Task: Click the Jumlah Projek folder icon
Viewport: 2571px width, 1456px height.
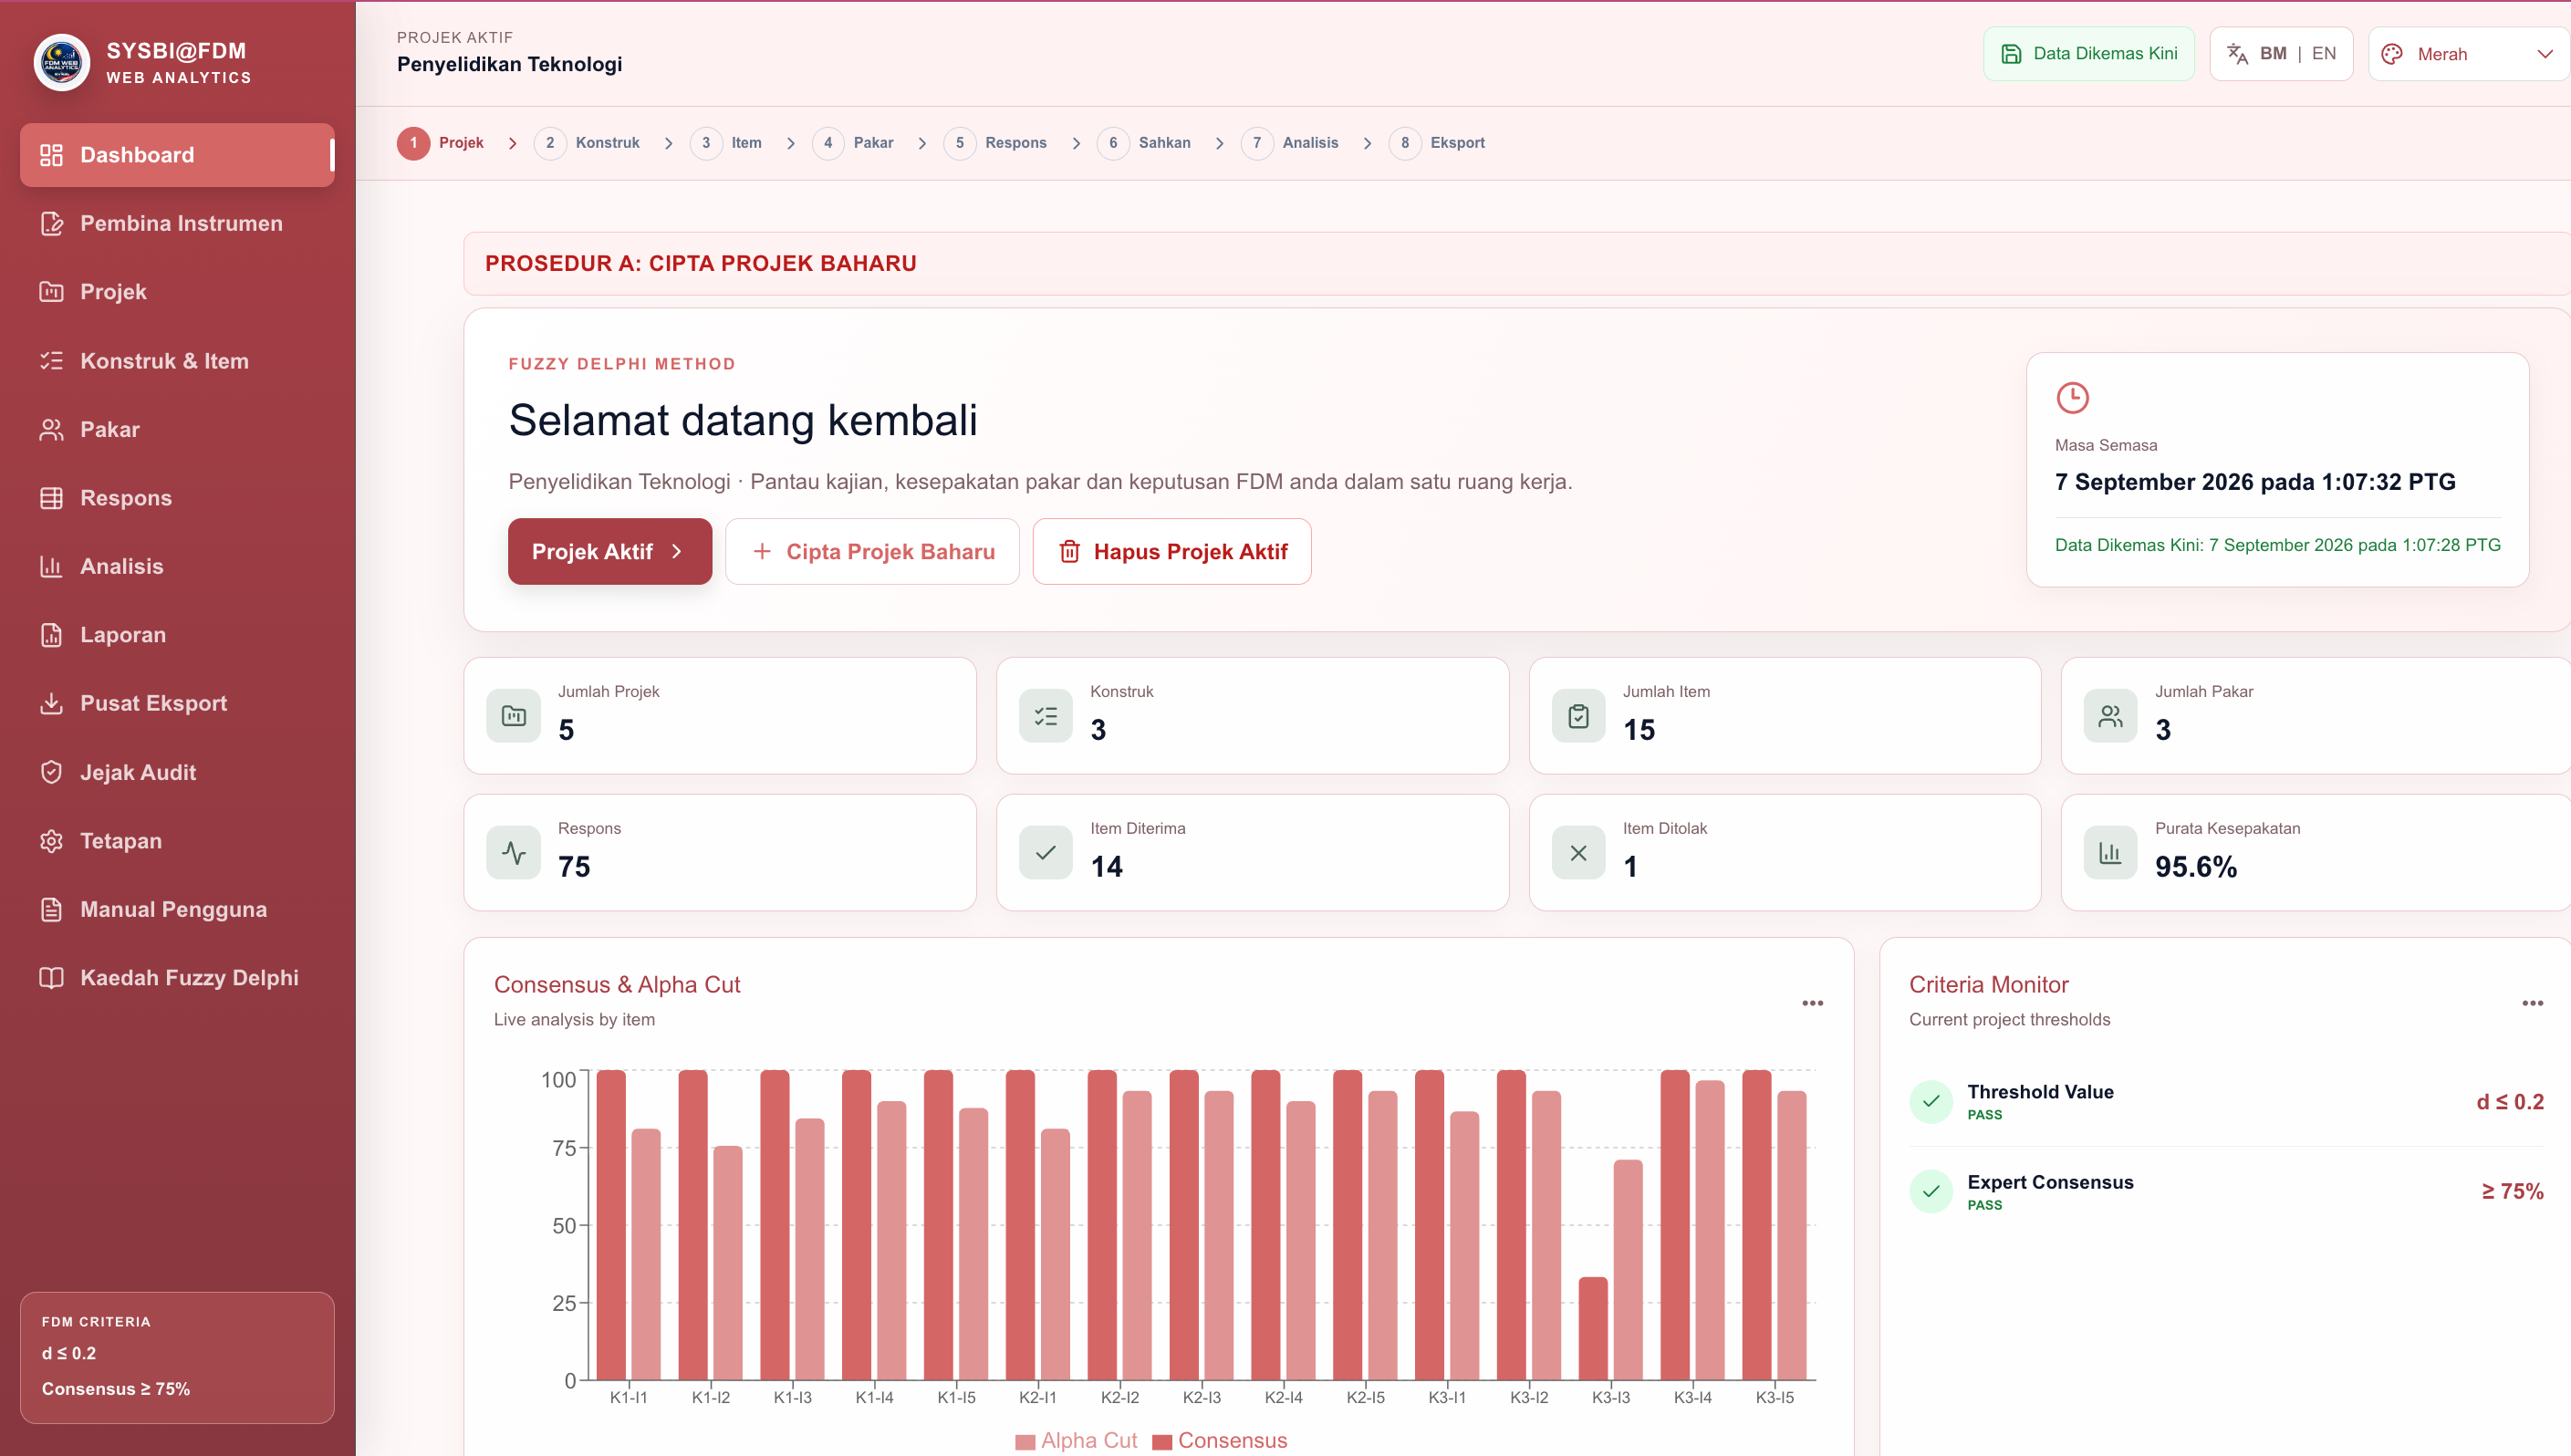Action: 514,716
